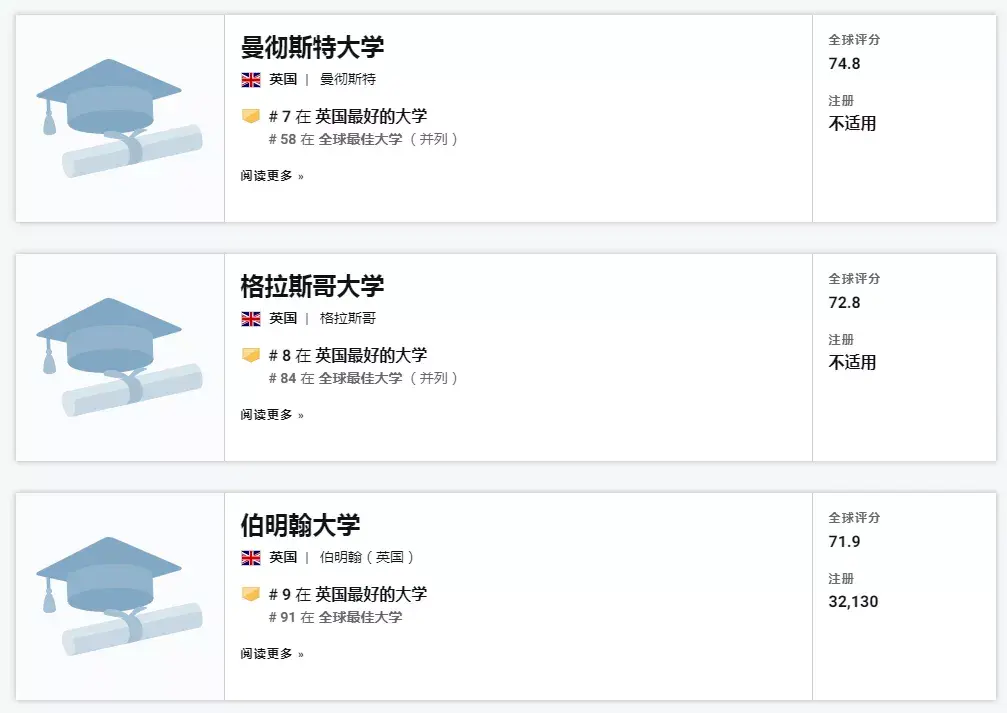Click graduation cap image for 格拉斯哥大学

click(x=119, y=357)
